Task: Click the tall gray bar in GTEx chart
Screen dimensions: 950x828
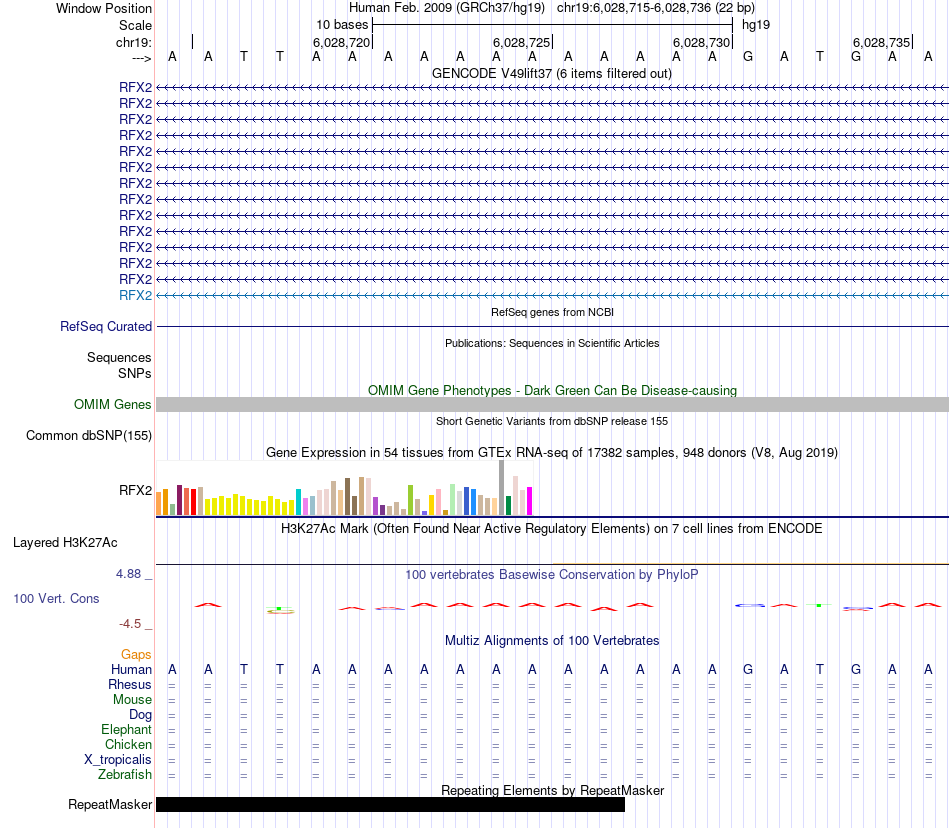Action: [502, 488]
